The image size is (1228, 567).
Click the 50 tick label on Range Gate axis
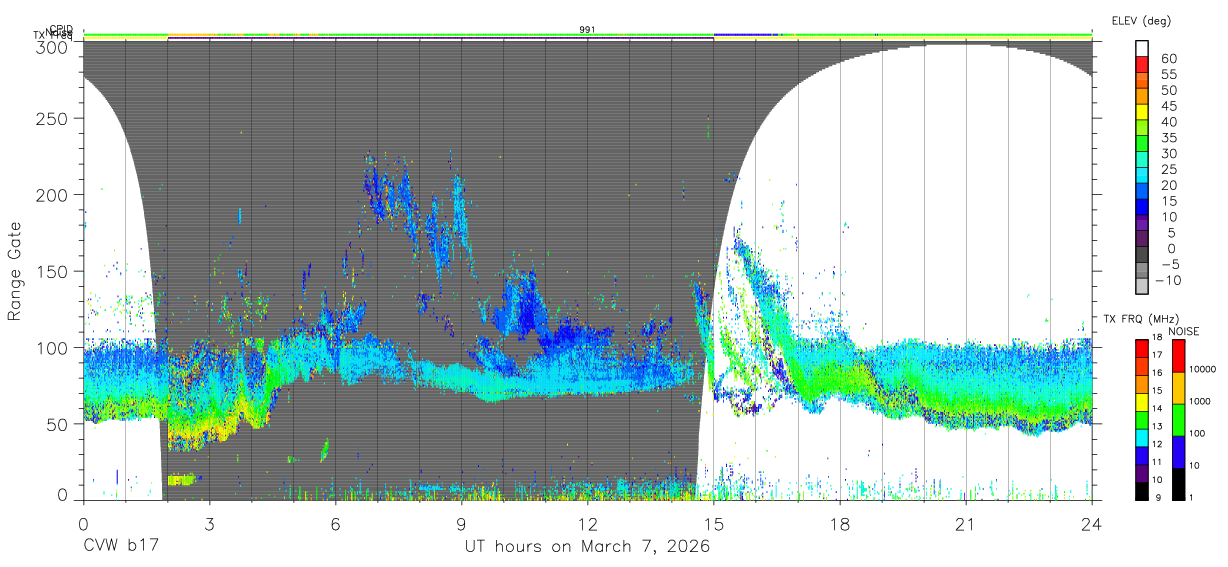[x=59, y=424]
